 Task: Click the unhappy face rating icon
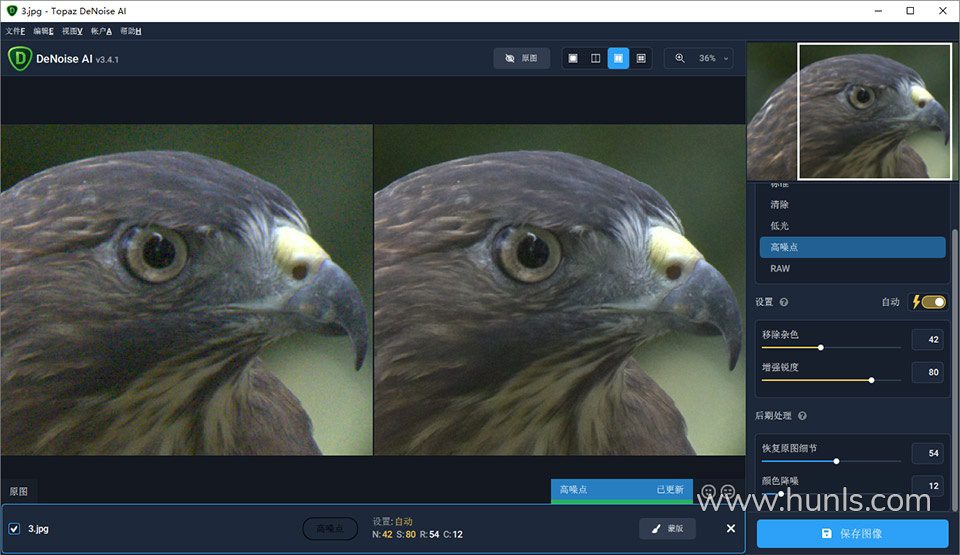(728, 491)
